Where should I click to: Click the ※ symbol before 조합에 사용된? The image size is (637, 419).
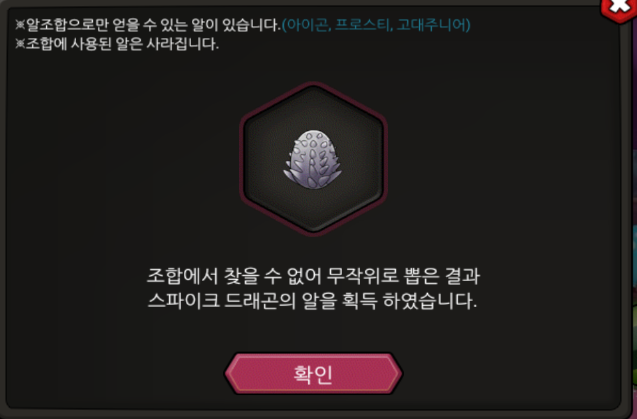click(20, 43)
